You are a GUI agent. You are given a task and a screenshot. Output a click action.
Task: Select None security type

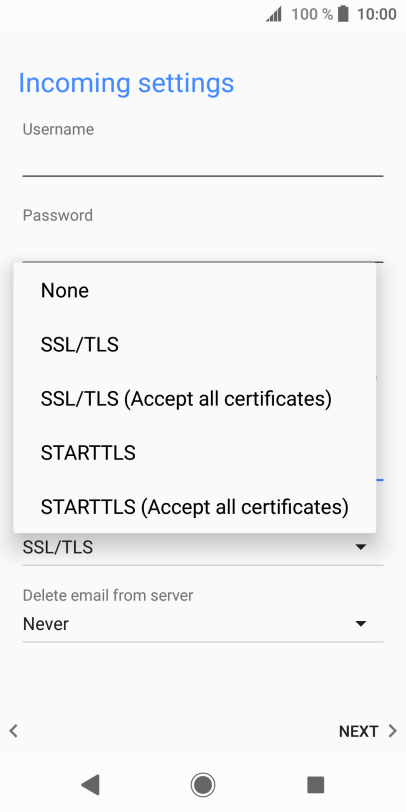pos(195,291)
